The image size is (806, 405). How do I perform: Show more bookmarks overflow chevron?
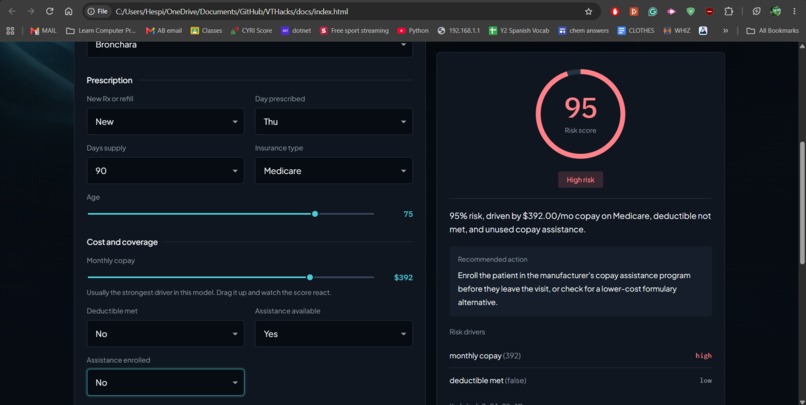click(x=725, y=31)
